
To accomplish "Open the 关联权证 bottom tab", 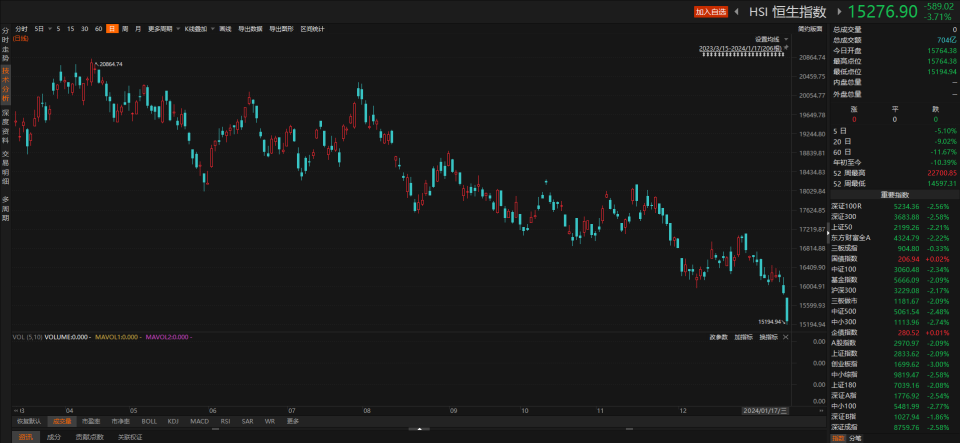I will pyautogui.click(x=130, y=437).
